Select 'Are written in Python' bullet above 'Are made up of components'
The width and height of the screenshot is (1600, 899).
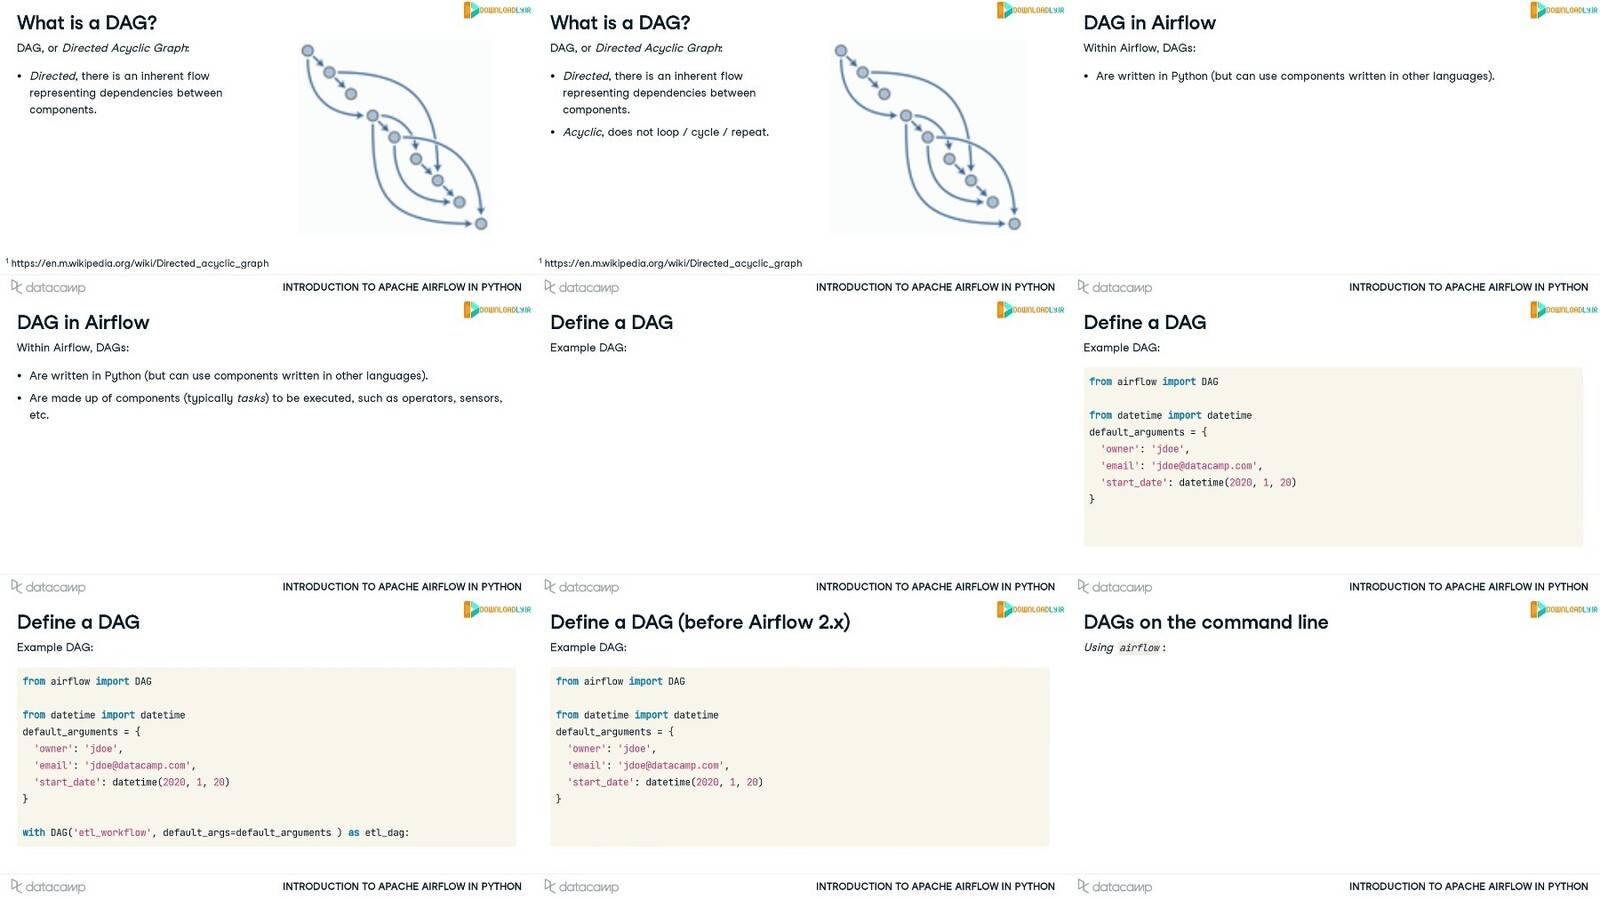229,376
